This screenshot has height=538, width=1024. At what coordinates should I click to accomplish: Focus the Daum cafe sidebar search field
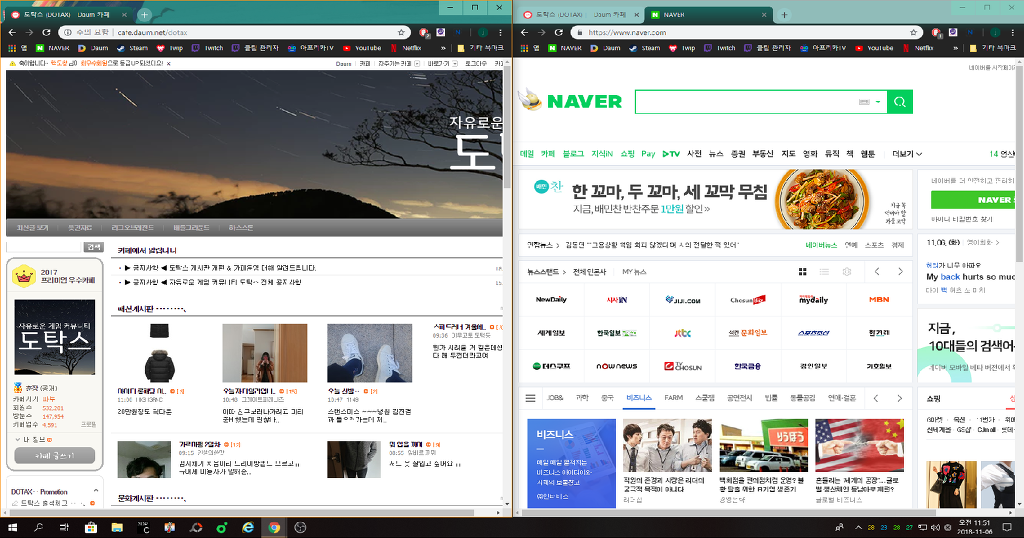pyautogui.click(x=44, y=247)
